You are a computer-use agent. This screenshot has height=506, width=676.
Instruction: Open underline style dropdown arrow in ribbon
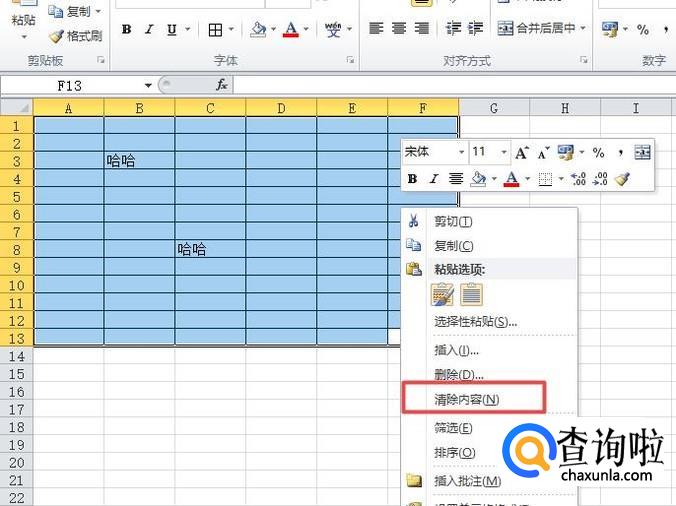(x=188, y=29)
